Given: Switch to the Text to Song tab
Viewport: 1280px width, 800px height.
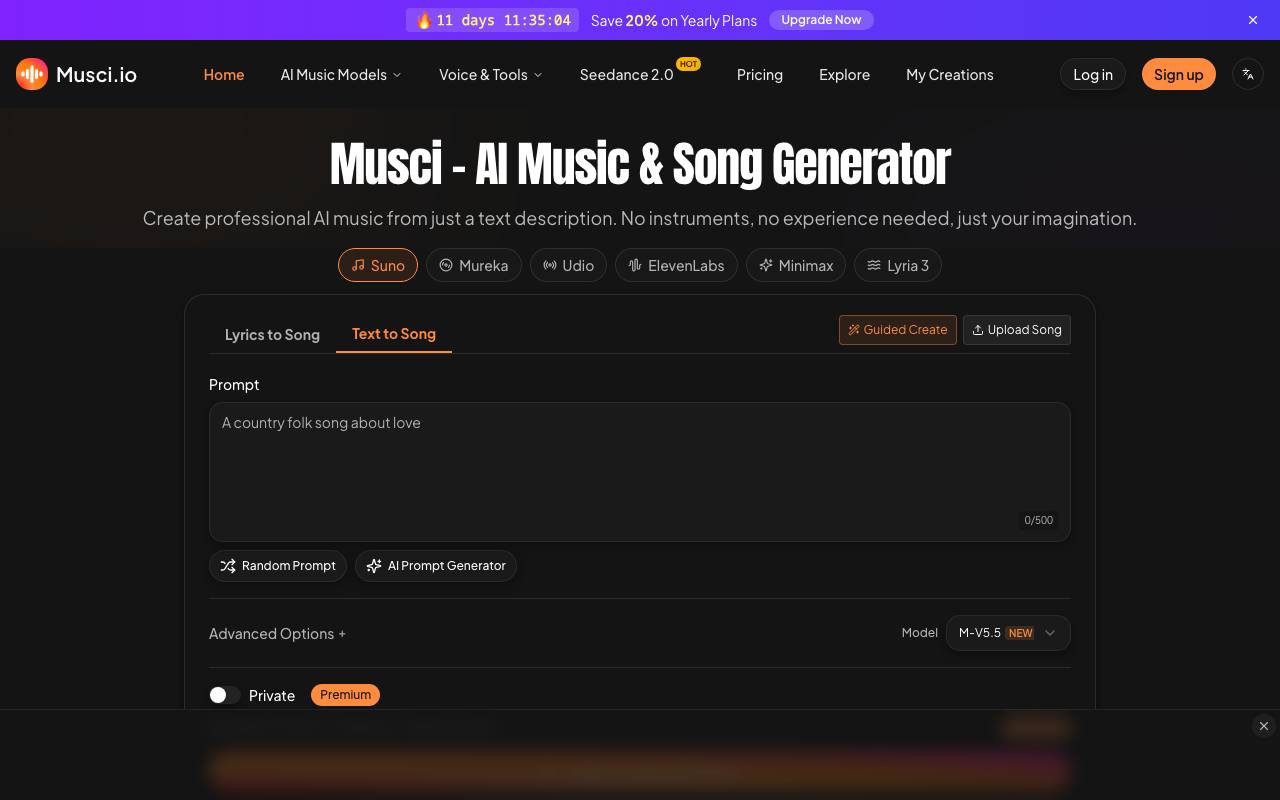Looking at the screenshot, I should pos(394,334).
